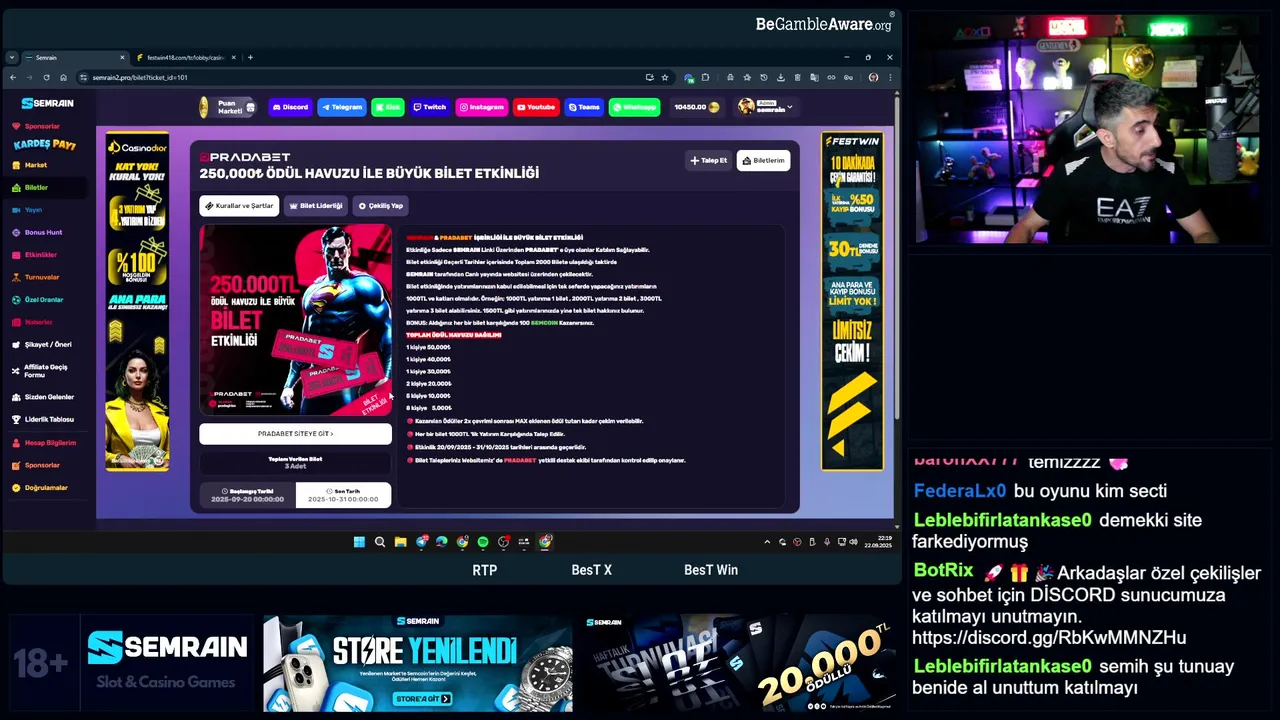Select the Başlangıç Tarihi date box
The width and height of the screenshot is (1280, 720).
tap(247, 495)
